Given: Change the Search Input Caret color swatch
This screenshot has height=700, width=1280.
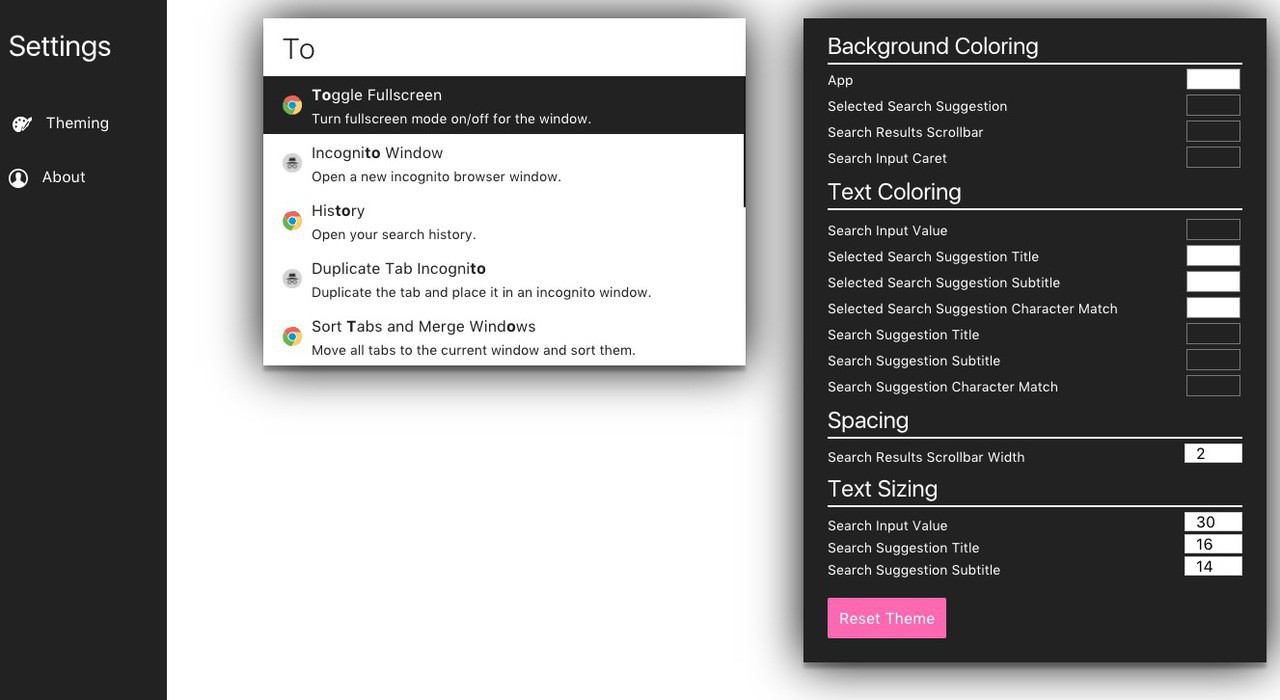Looking at the screenshot, I should [x=1213, y=157].
